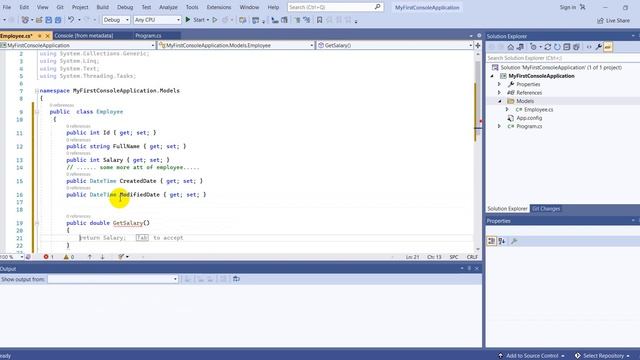640x360 pixels.
Task: Click Alphabetical sort icon in Properties panel
Action: point(502,241)
